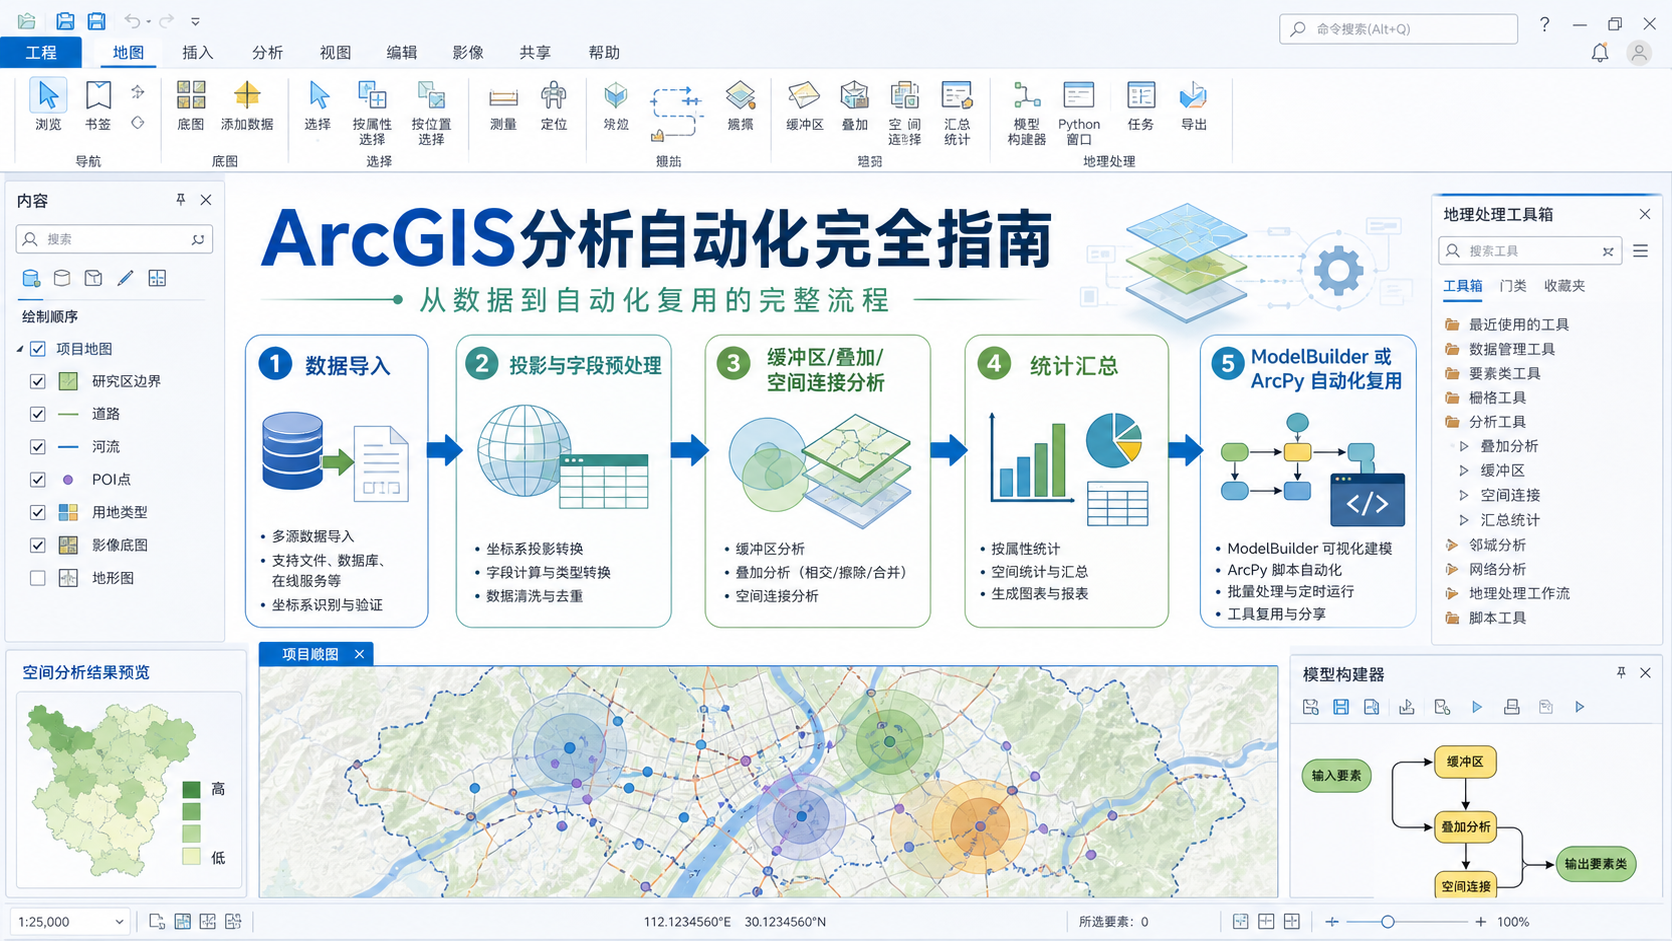Activate the 选择 select tool
The image size is (1672, 941).
pyautogui.click(x=318, y=104)
